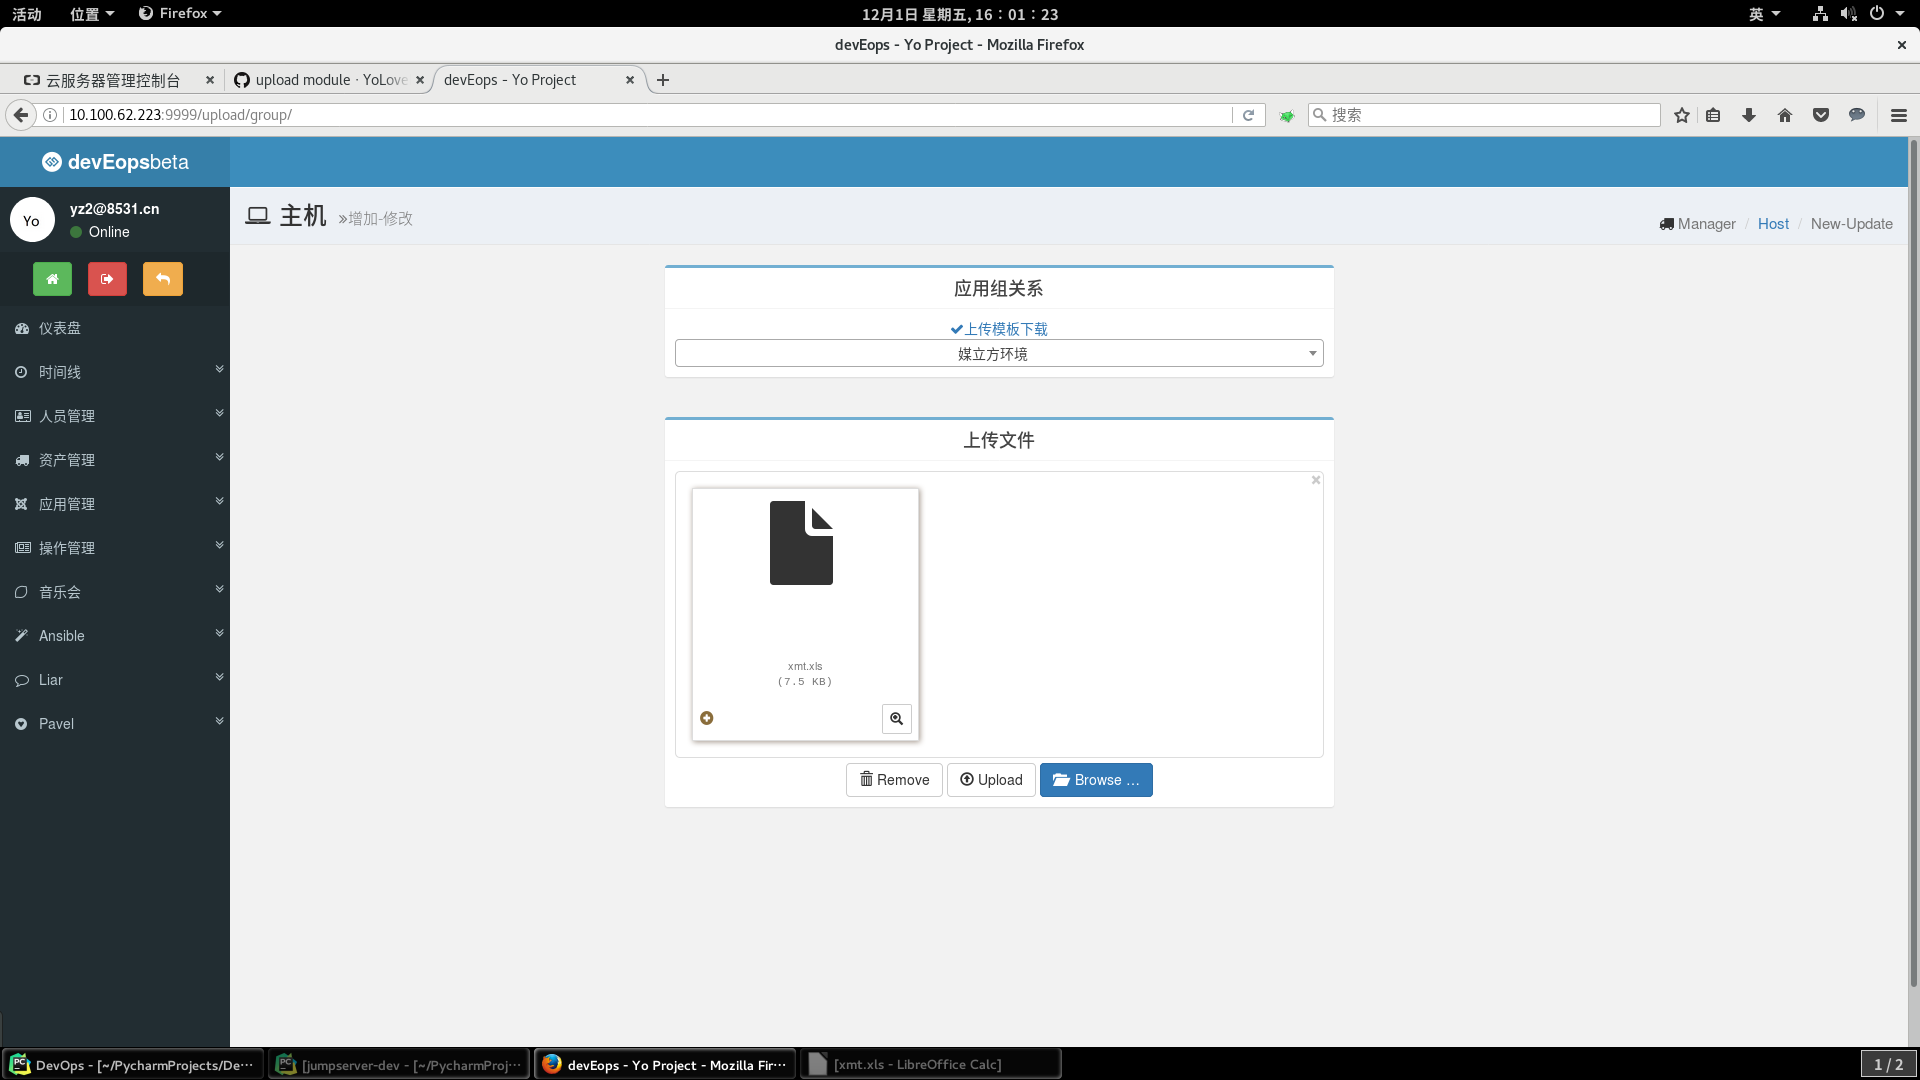Click the orange reply arrow button

click(163, 279)
